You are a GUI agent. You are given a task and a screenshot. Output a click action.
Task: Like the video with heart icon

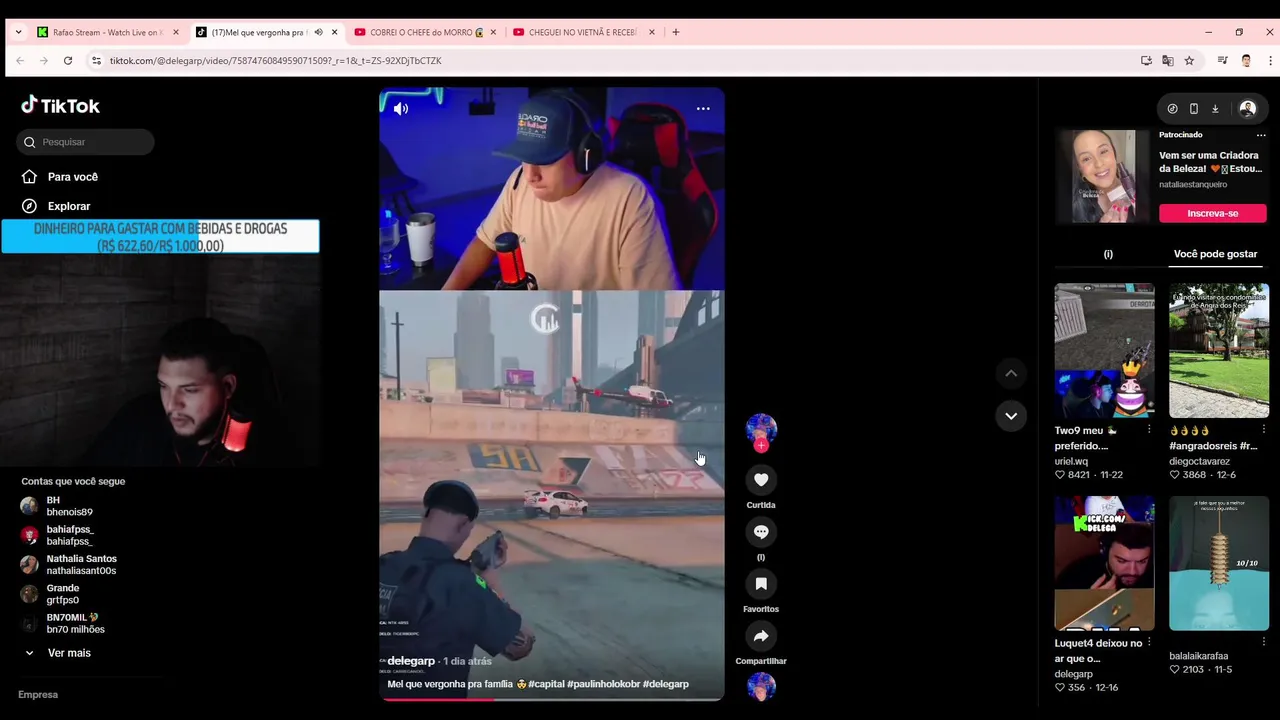tap(761, 480)
